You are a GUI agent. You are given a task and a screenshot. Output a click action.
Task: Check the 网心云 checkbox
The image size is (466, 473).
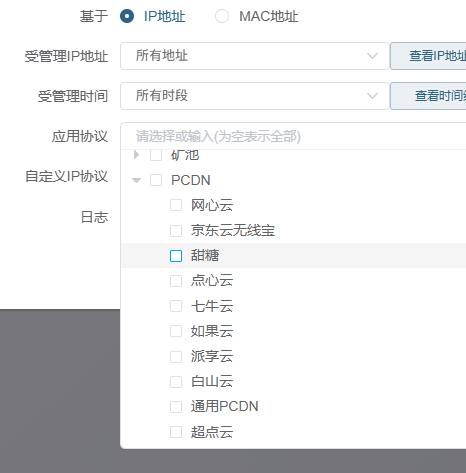(x=176, y=205)
